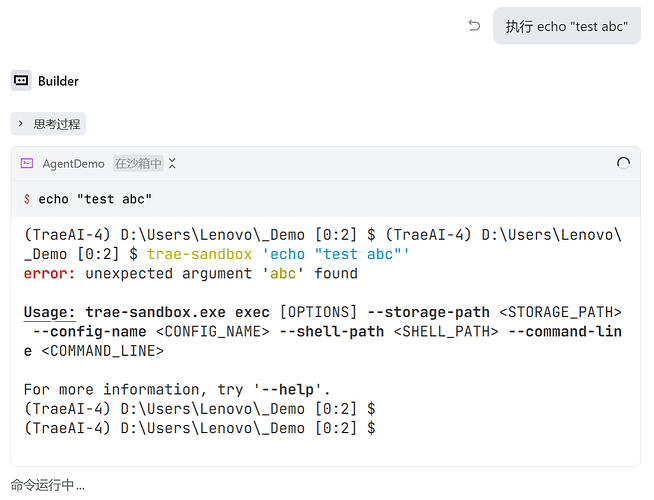Viewport: 654px width, 500px height.
Task: Collapse the terminal card with the double-chevron icon
Action: pos(172,163)
